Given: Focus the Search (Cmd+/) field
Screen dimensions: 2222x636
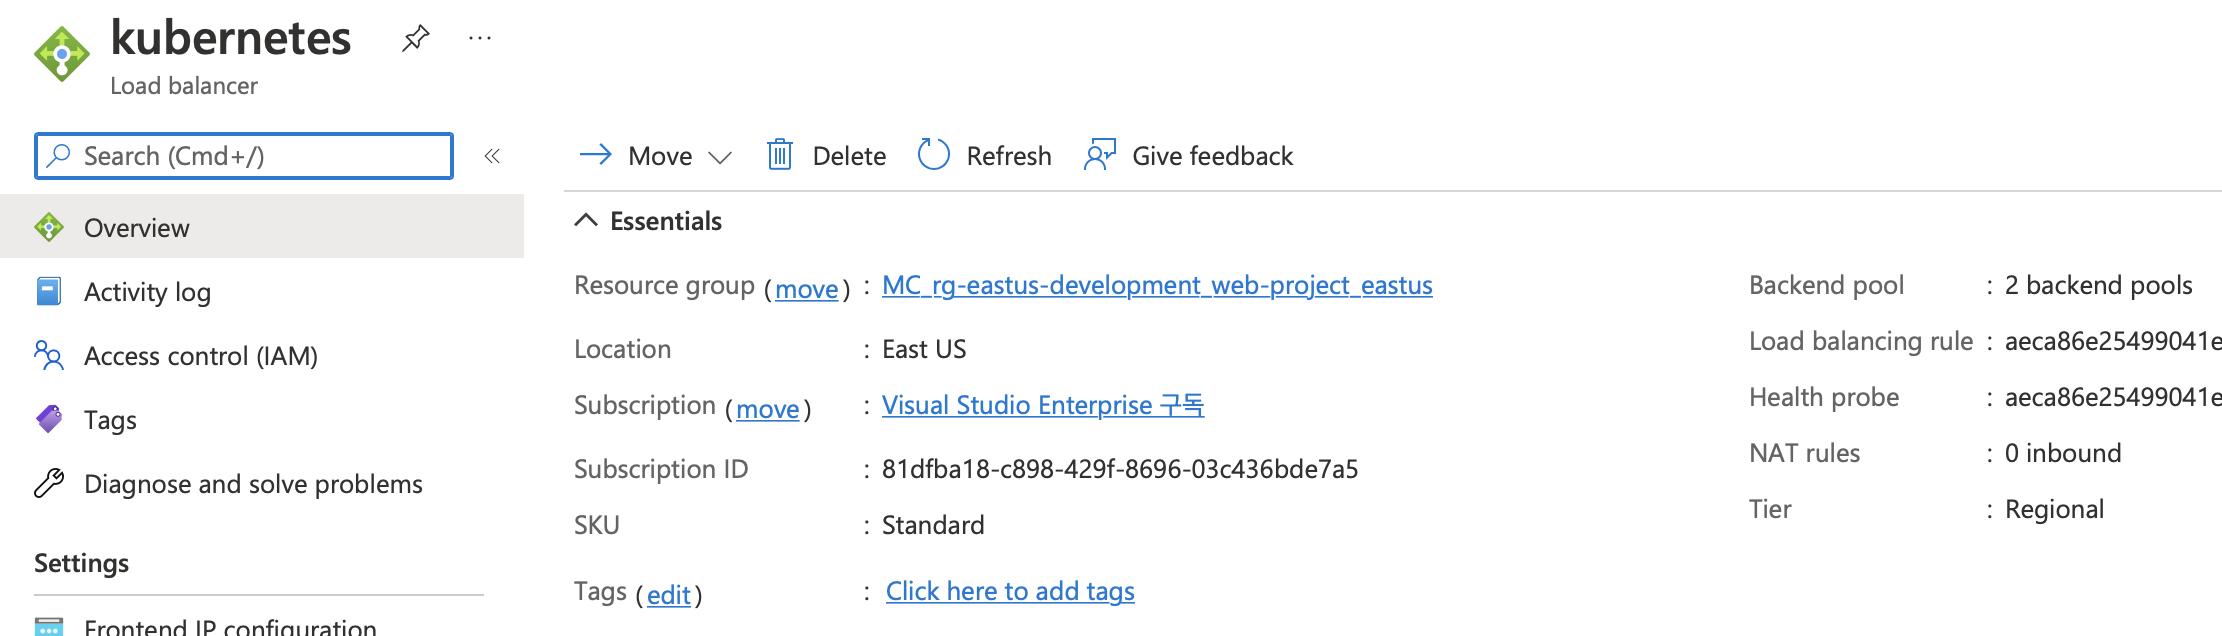Looking at the screenshot, I should (244, 156).
